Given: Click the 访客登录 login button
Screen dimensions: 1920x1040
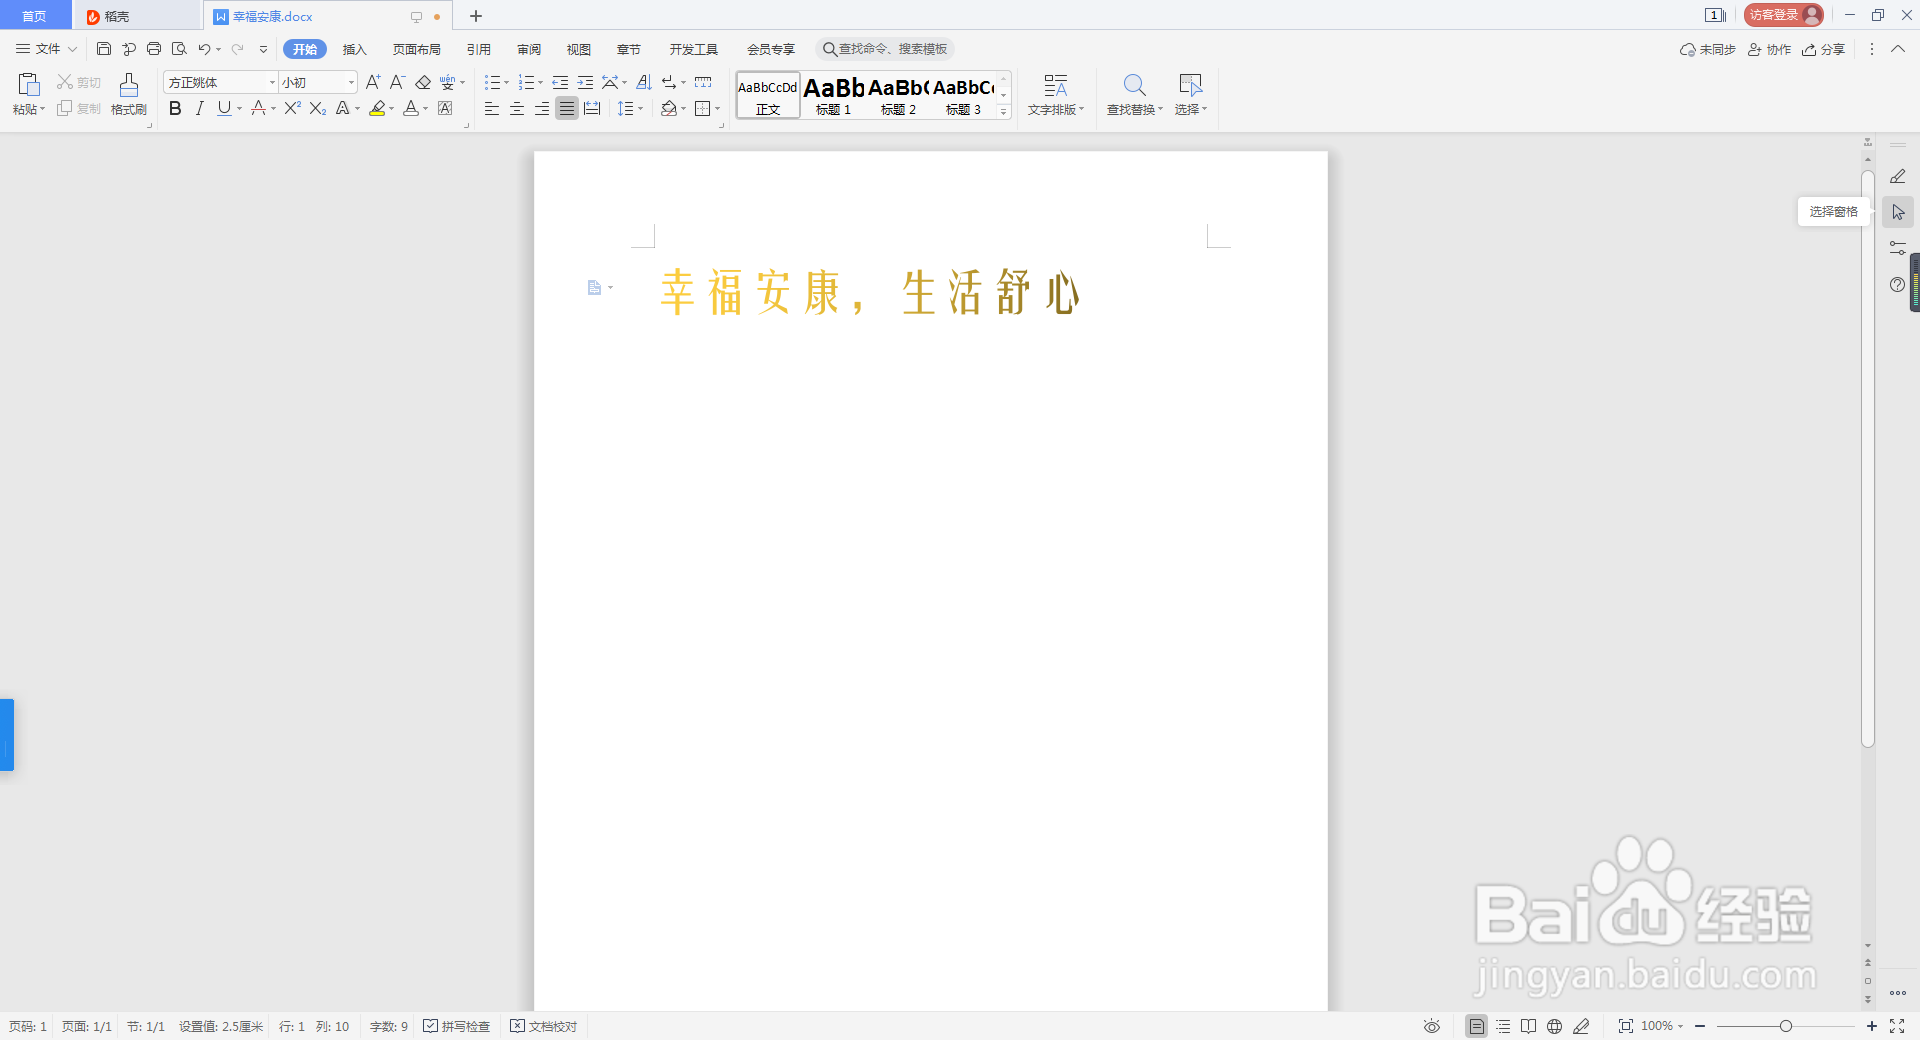Looking at the screenshot, I should (1782, 15).
